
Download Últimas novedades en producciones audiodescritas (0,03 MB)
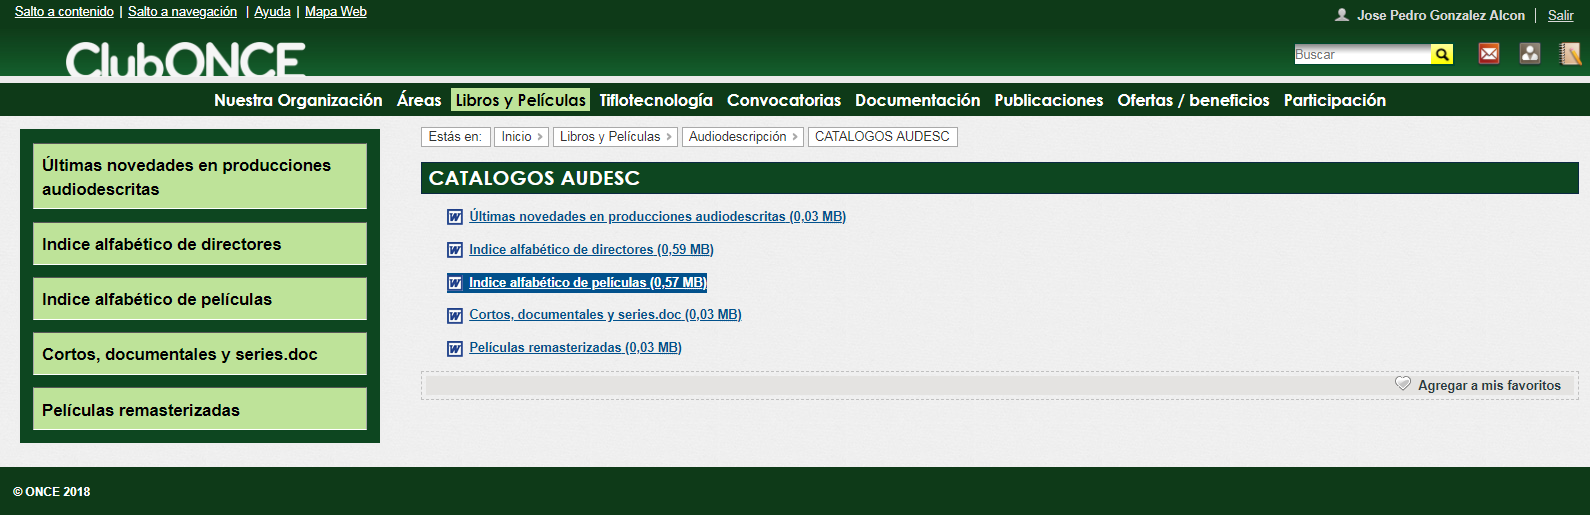[658, 217]
